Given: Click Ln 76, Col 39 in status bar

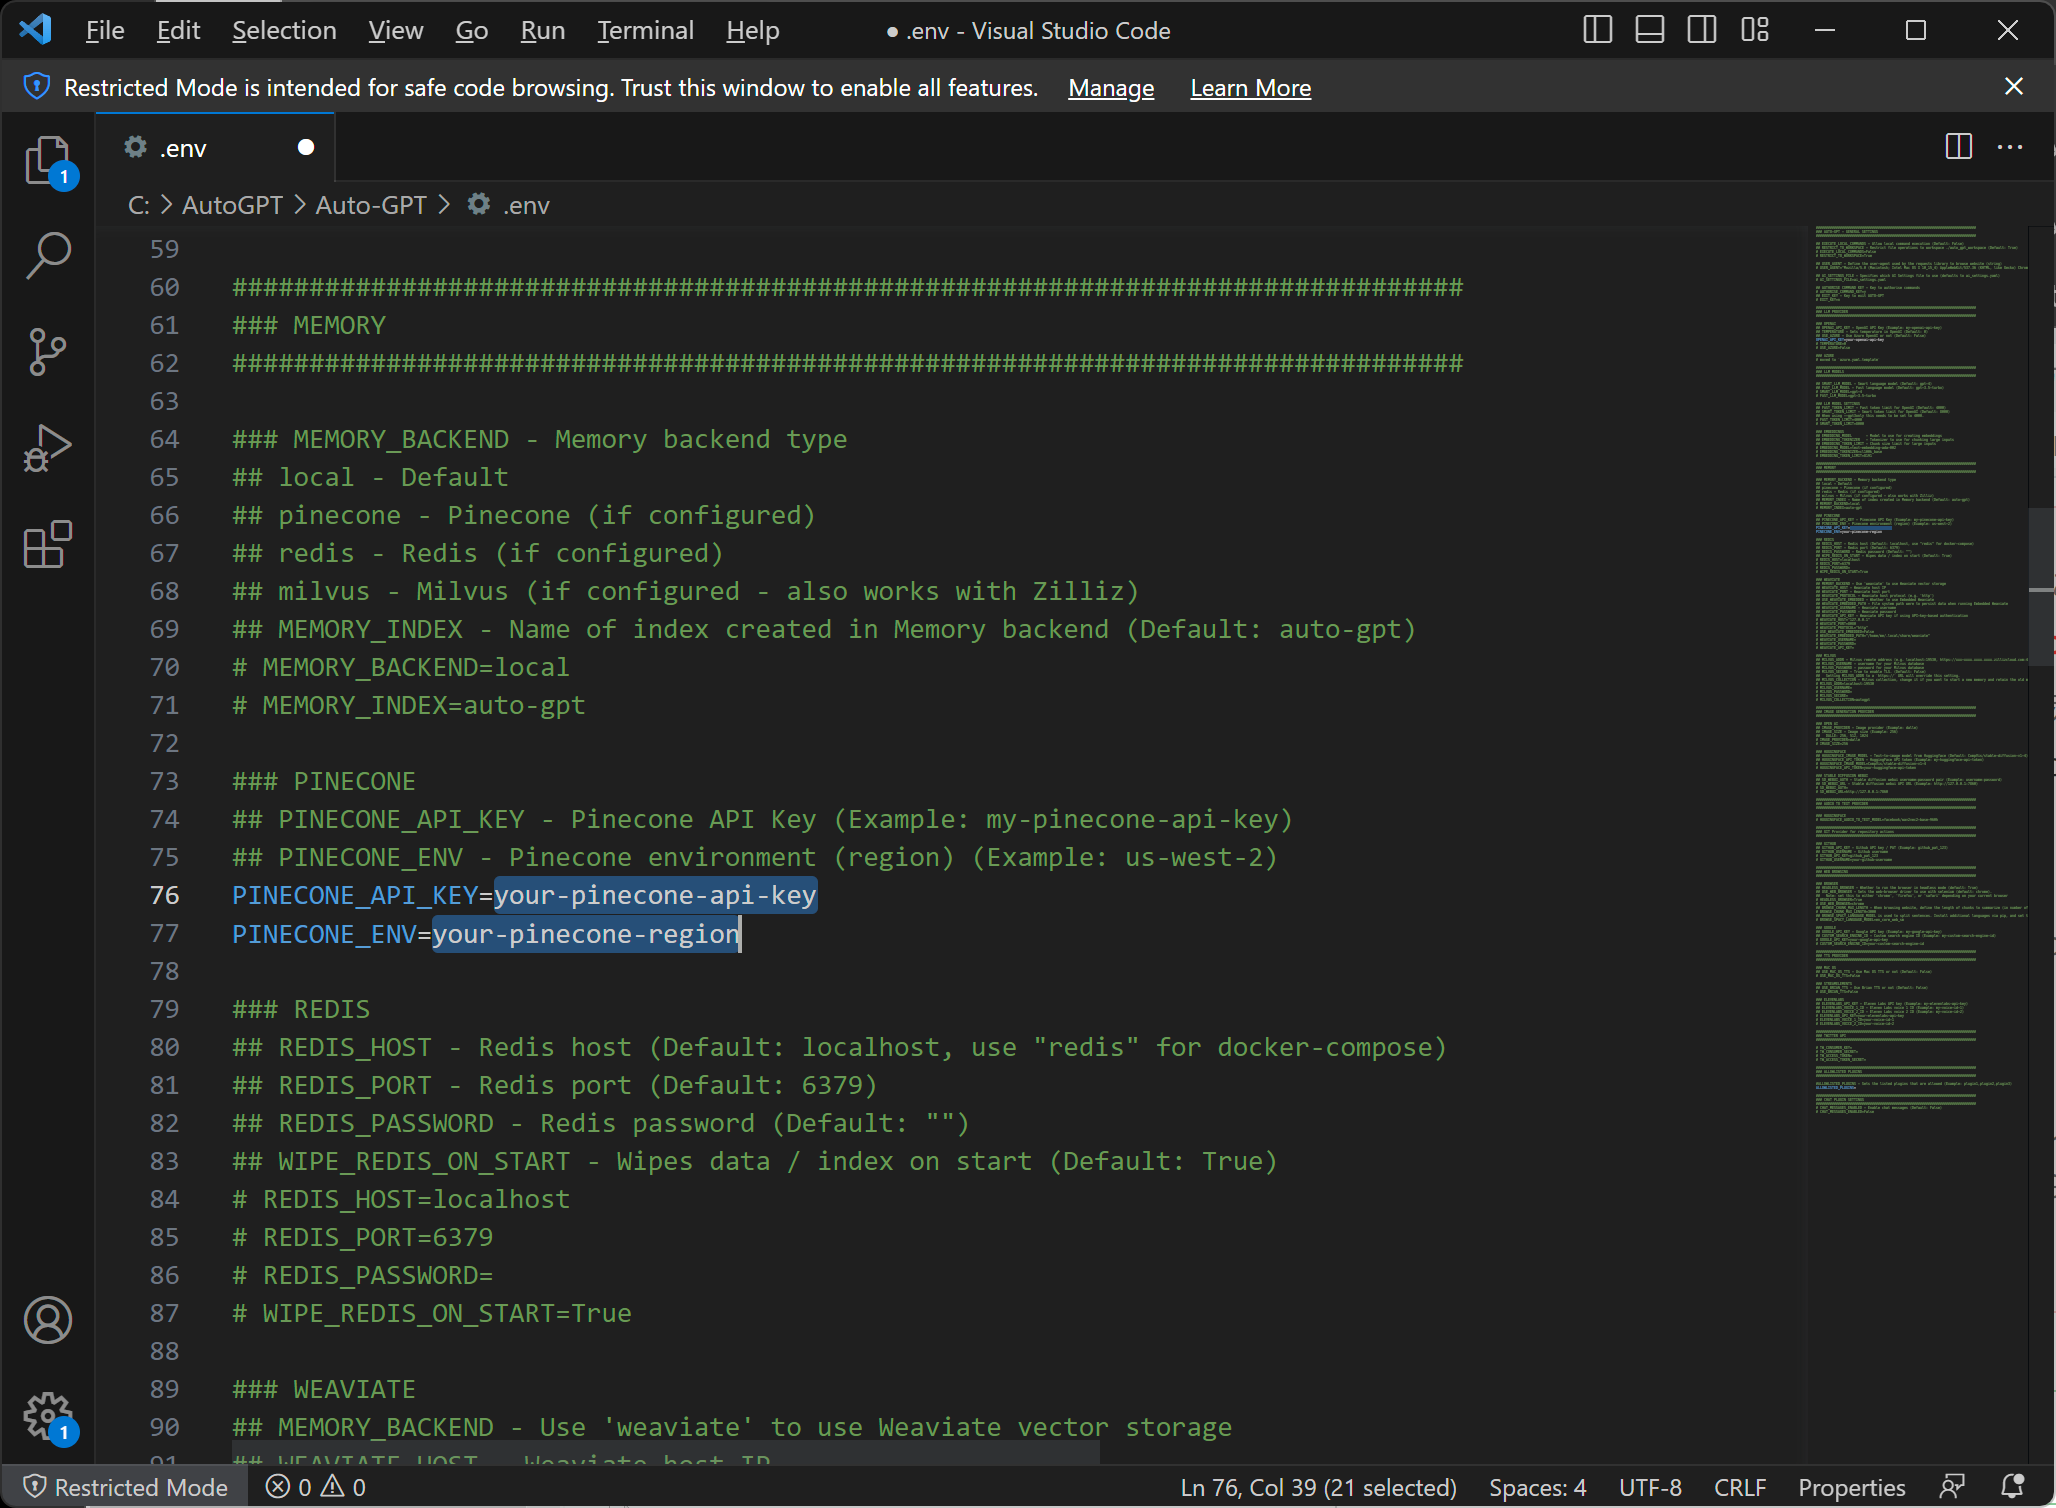Looking at the screenshot, I should point(1318,1487).
